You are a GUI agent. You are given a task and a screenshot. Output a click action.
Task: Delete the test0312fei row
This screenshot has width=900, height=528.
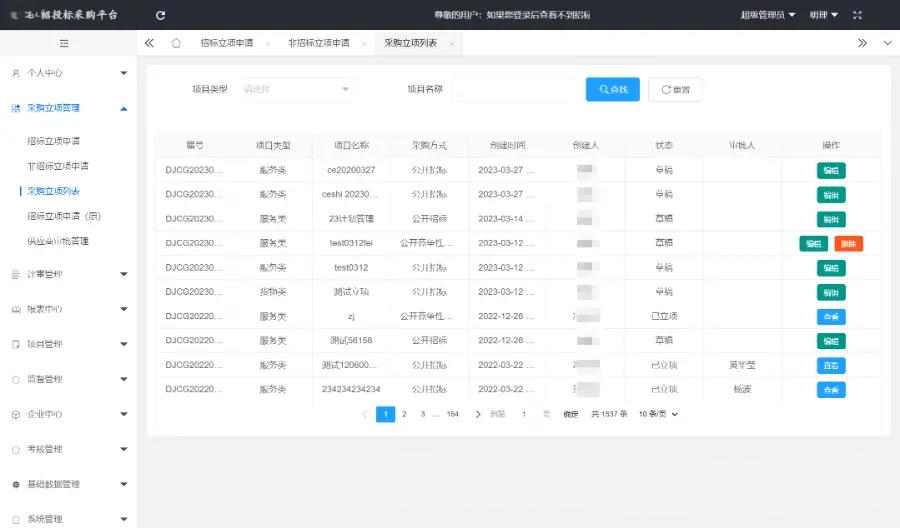[x=848, y=244]
